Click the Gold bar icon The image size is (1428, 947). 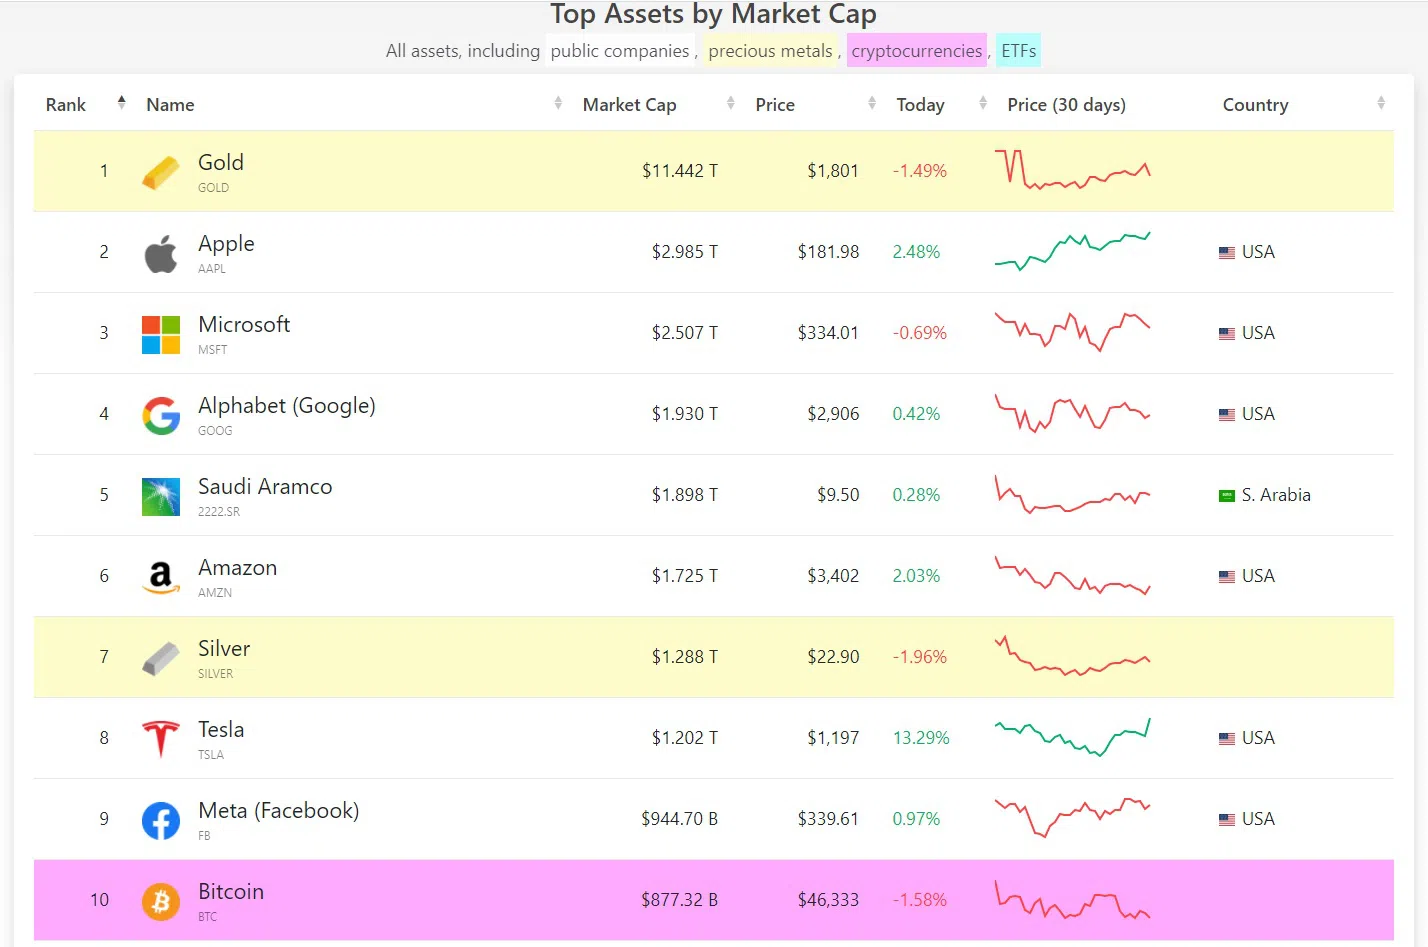tap(160, 172)
